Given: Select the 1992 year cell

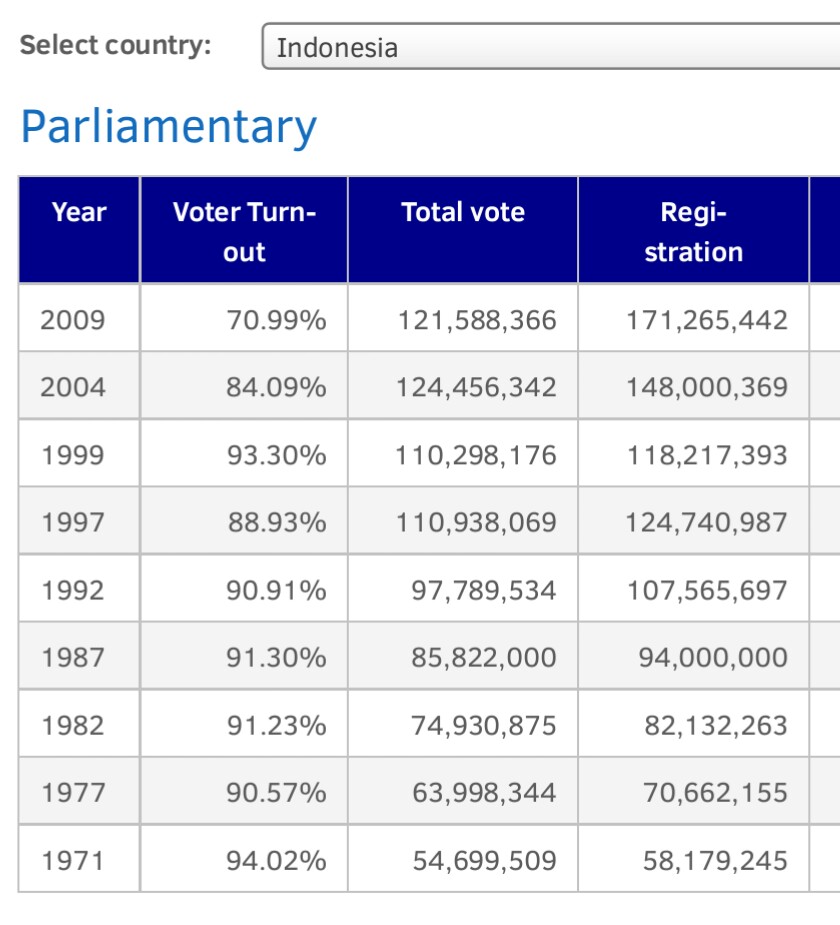Looking at the screenshot, I should (73, 590).
